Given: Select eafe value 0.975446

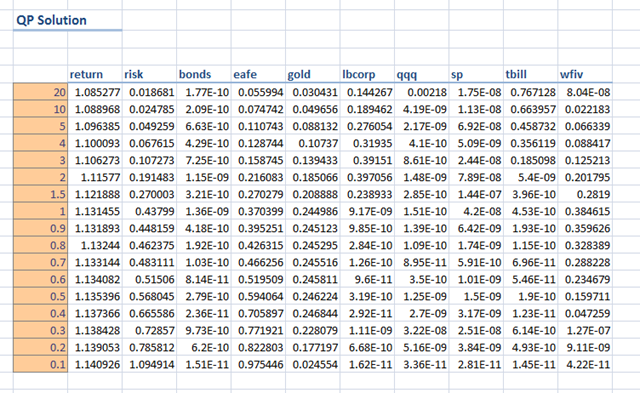Looking at the screenshot, I should (x=258, y=364).
